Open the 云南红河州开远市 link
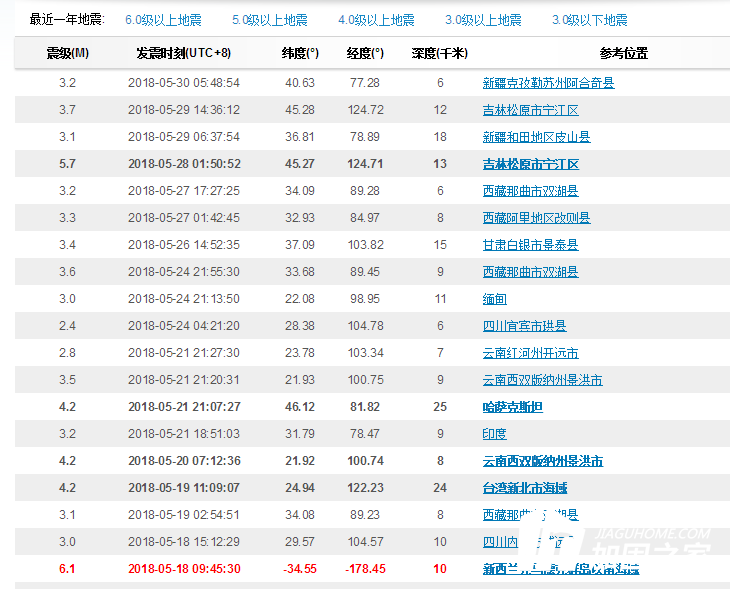The height and width of the screenshot is (589, 730). (x=530, y=353)
